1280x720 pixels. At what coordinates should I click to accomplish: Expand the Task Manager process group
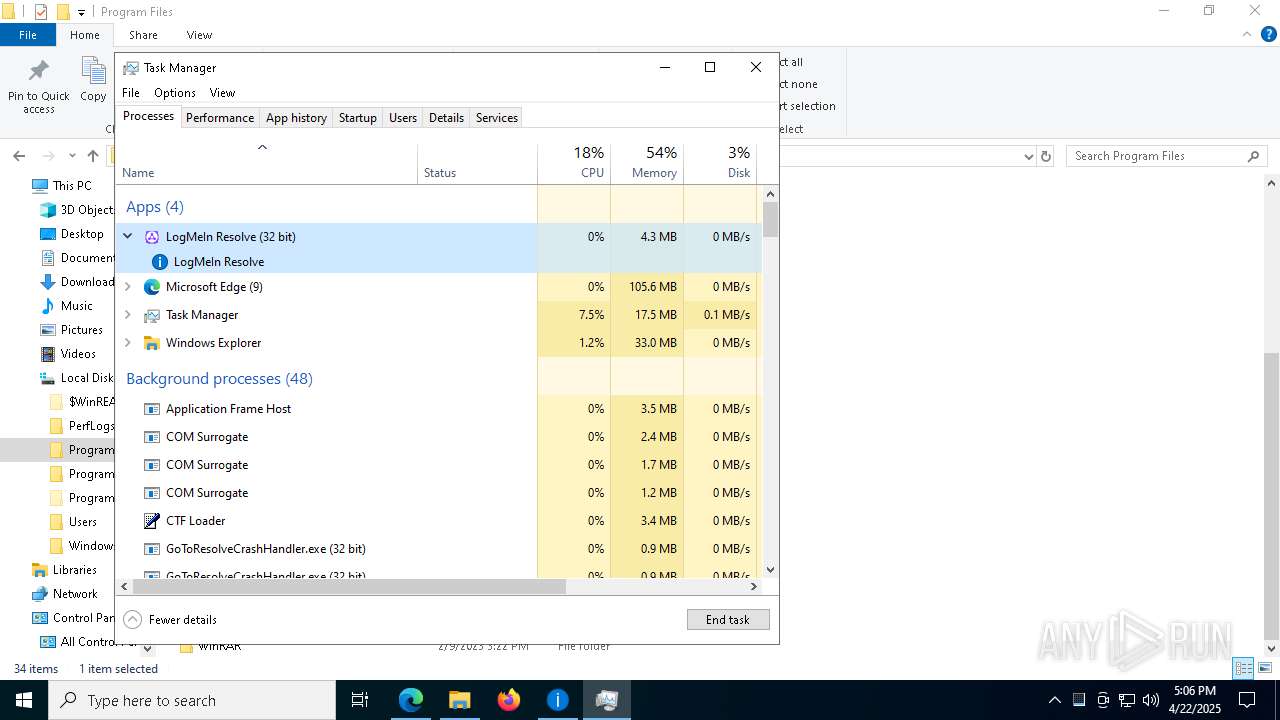pyautogui.click(x=127, y=315)
